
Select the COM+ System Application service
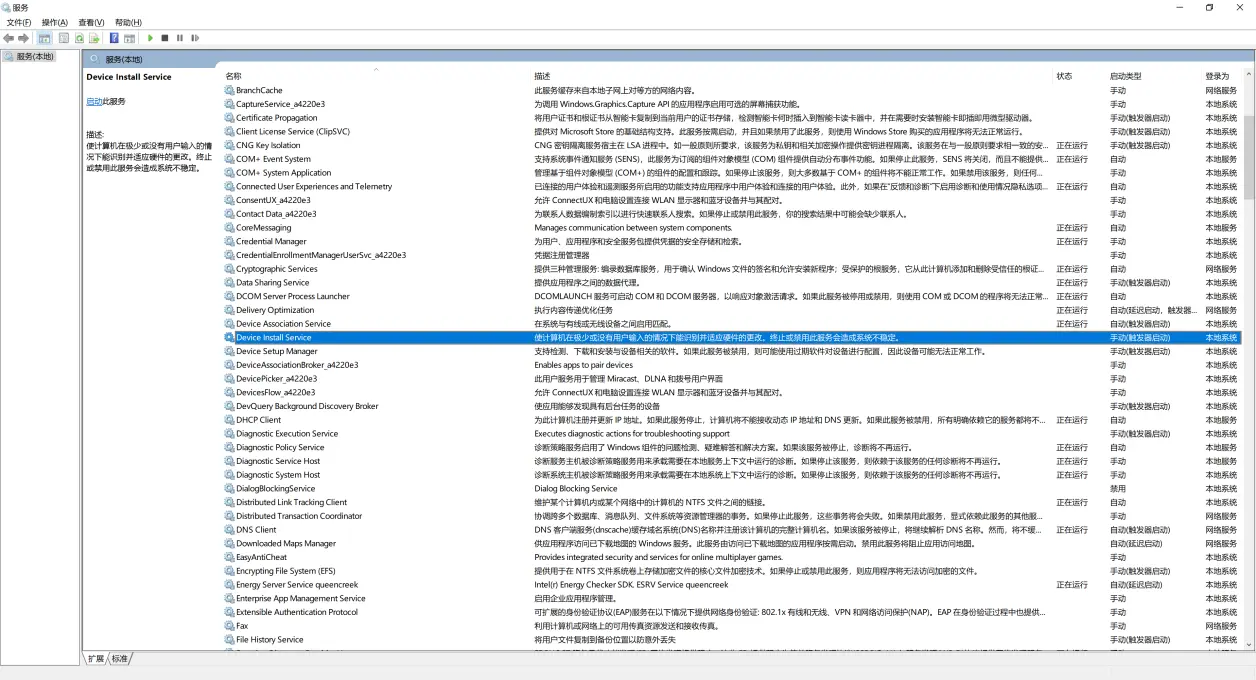pos(283,173)
